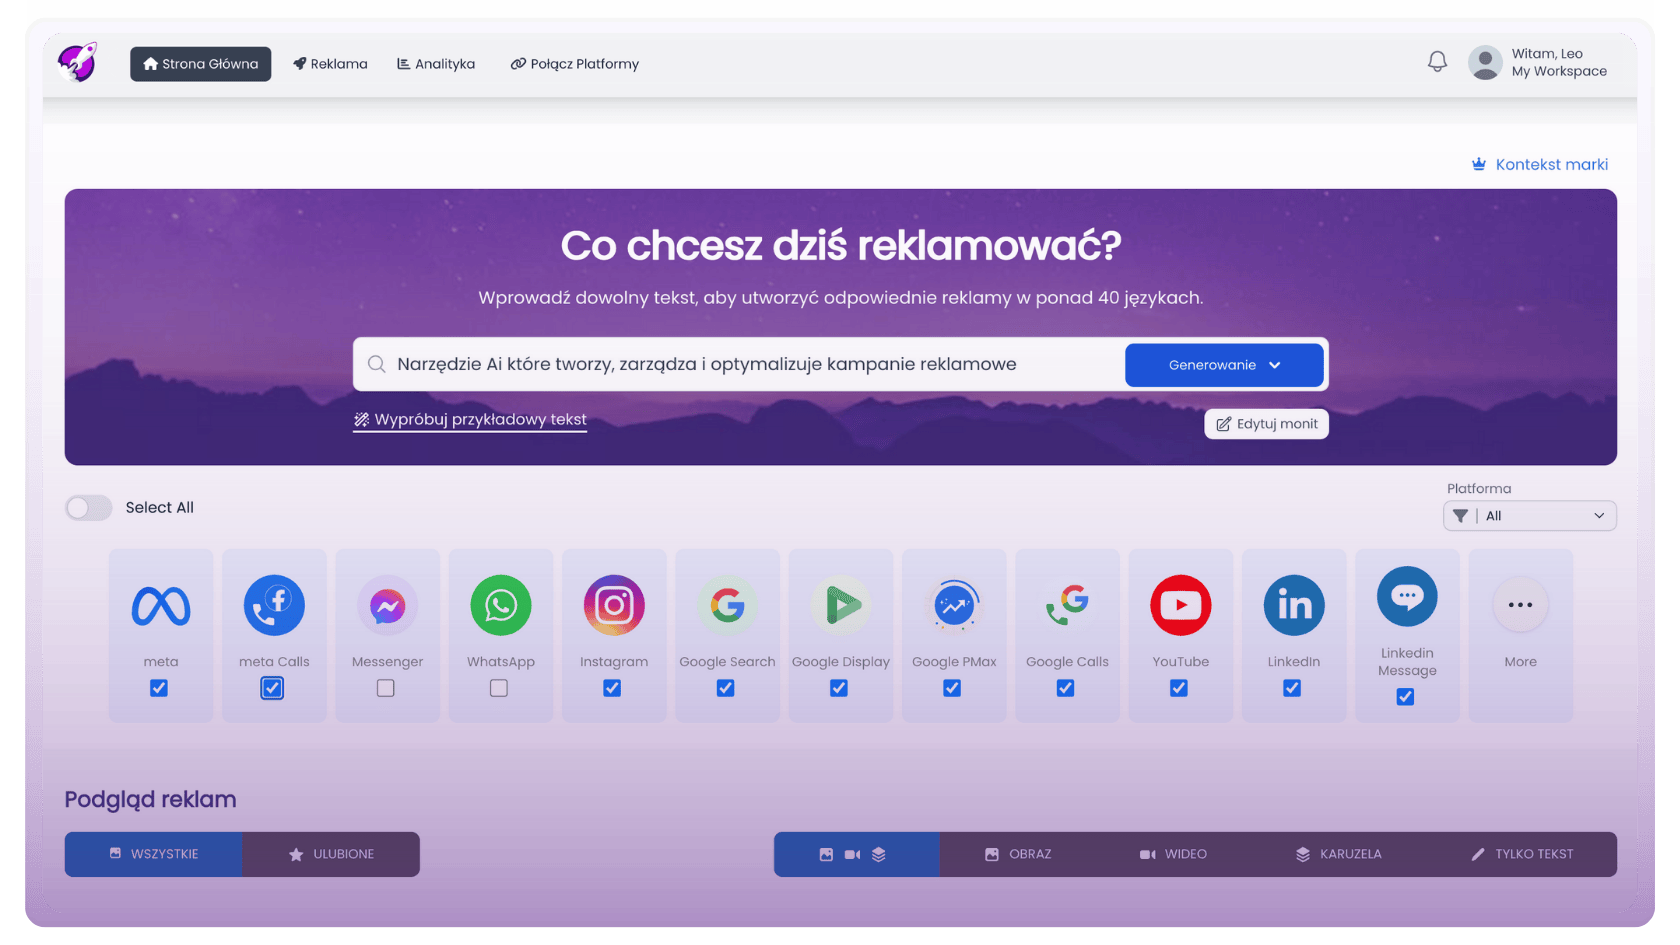The height and width of the screenshot is (945, 1680).
Task: Click the Google Calls icon
Action: click(1067, 605)
